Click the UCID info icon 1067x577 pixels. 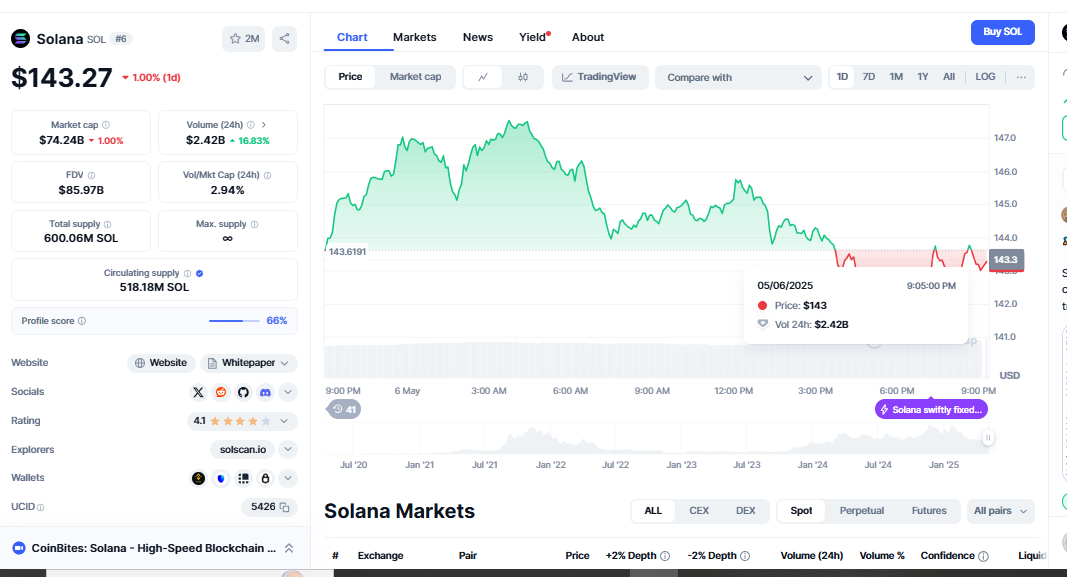coord(40,508)
